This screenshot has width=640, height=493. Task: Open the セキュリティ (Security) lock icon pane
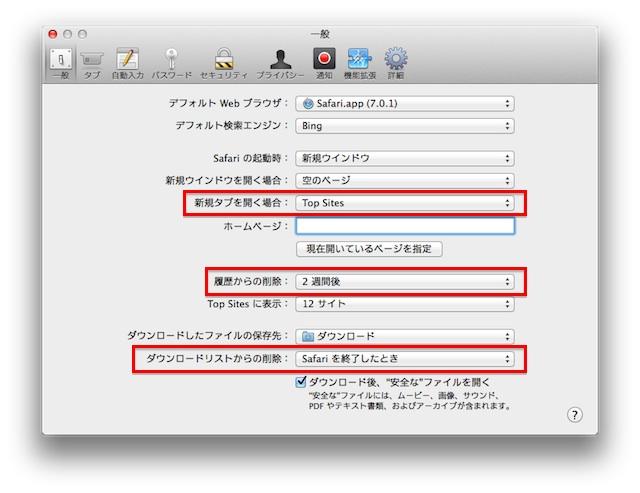pyautogui.click(x=224, y=64)
